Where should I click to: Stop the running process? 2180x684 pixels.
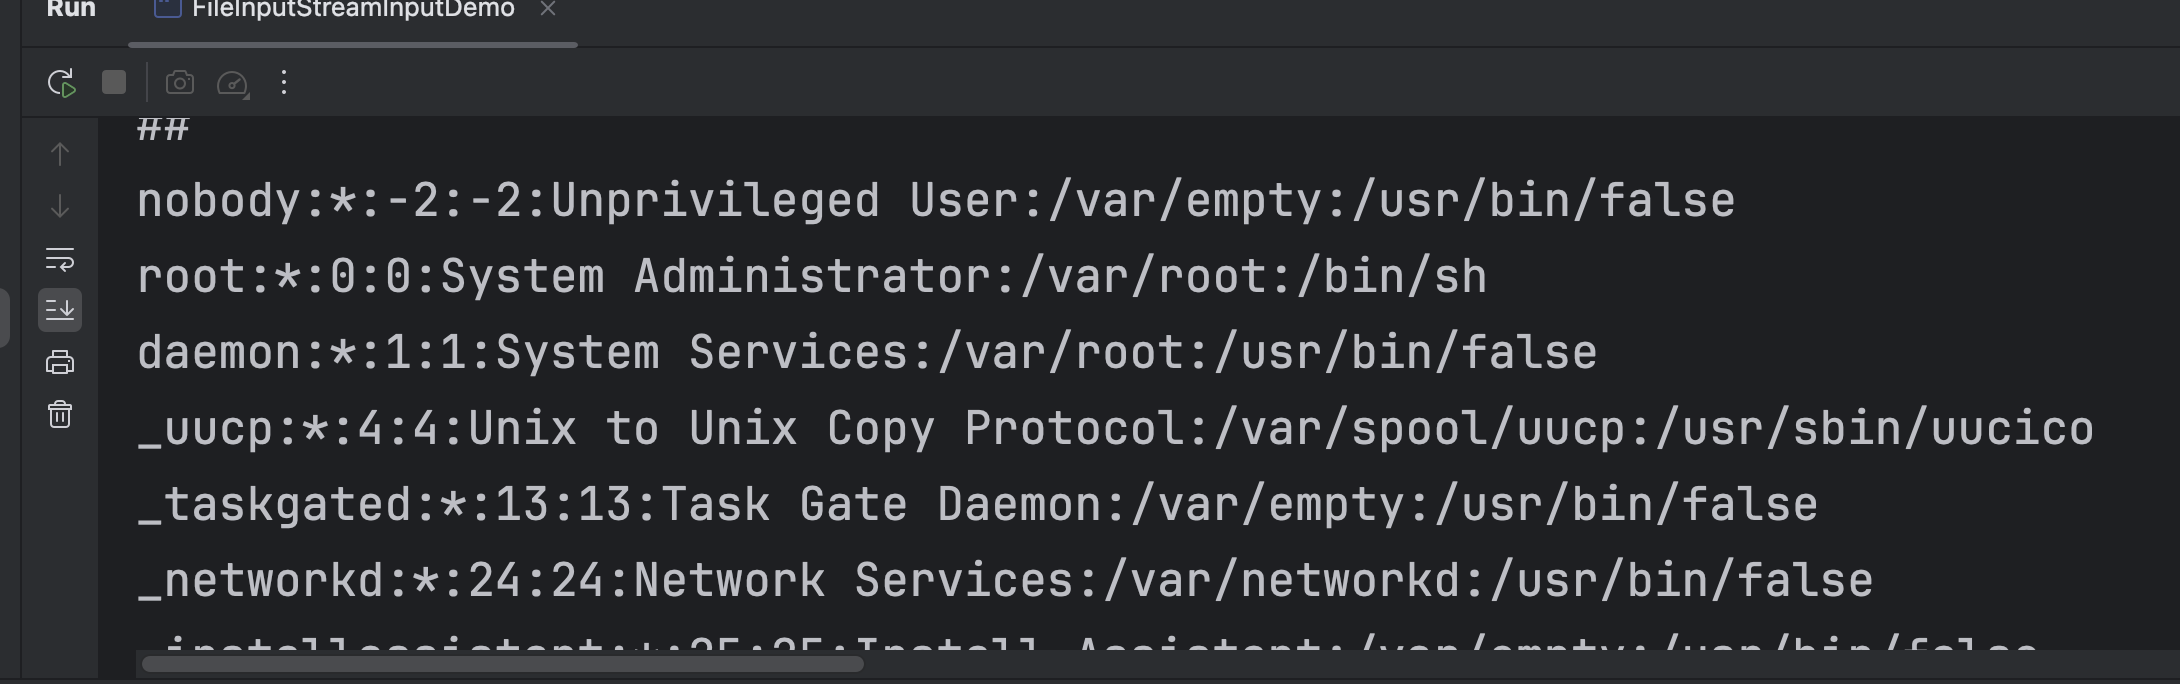tap(114, 82)
